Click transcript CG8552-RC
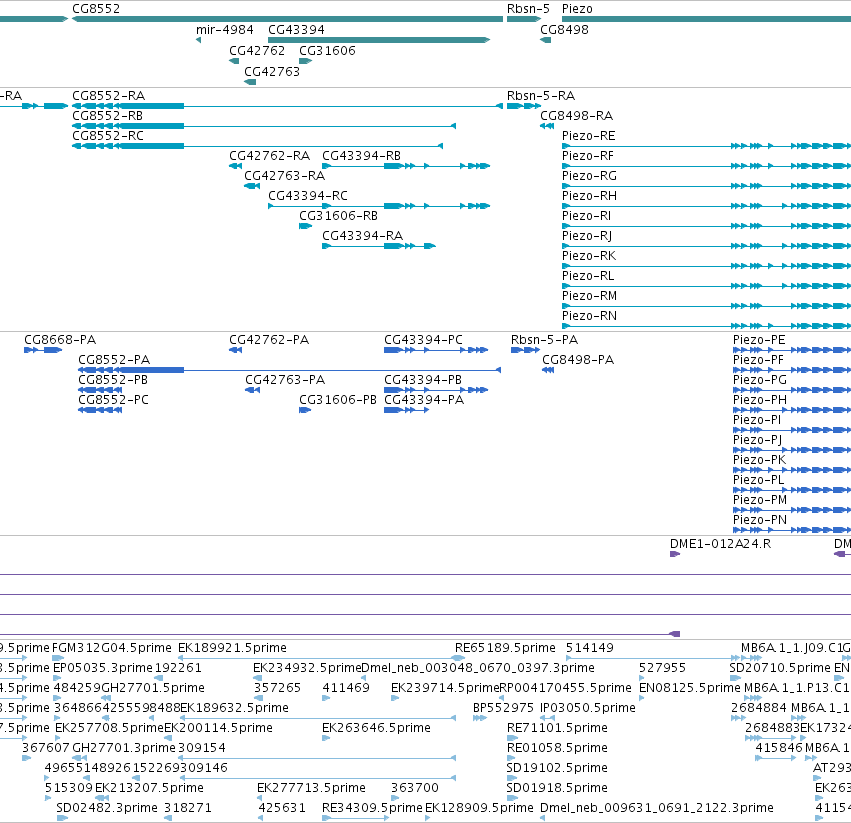Screen dimensions: 851x823 pyautogui.click(x=108, y=136)
